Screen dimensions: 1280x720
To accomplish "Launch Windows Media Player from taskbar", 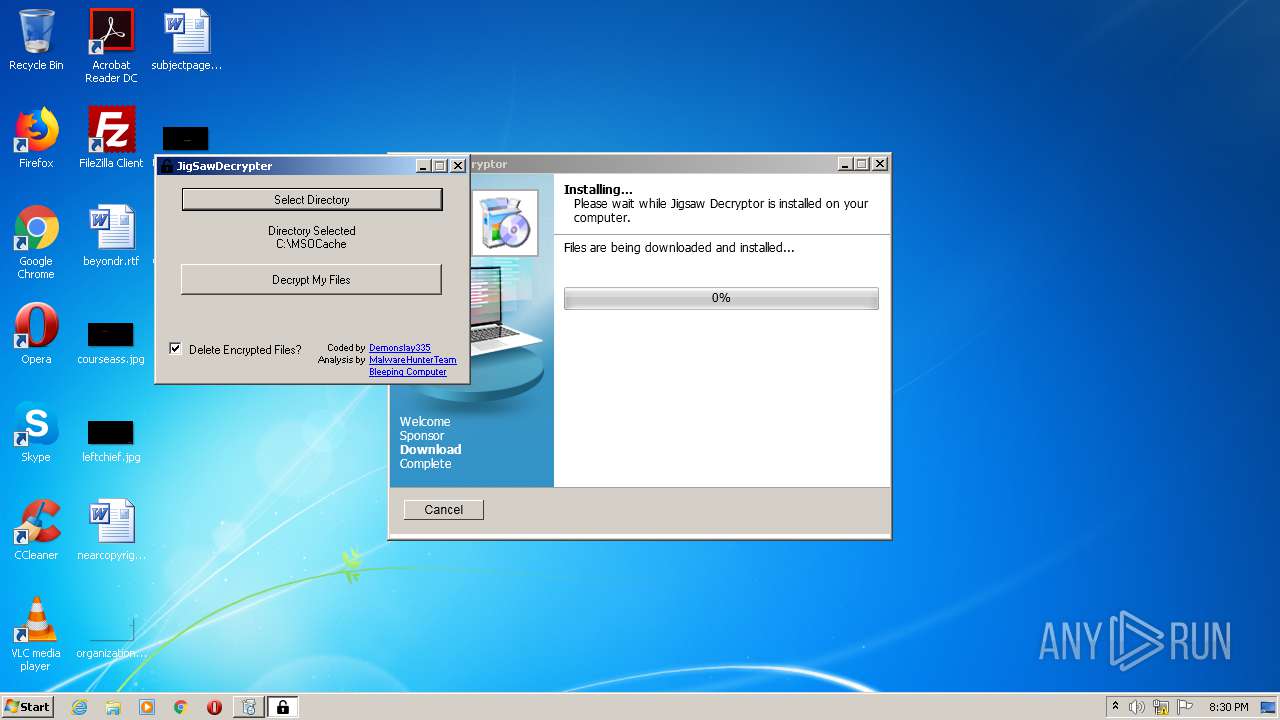I will coord(147,707).
